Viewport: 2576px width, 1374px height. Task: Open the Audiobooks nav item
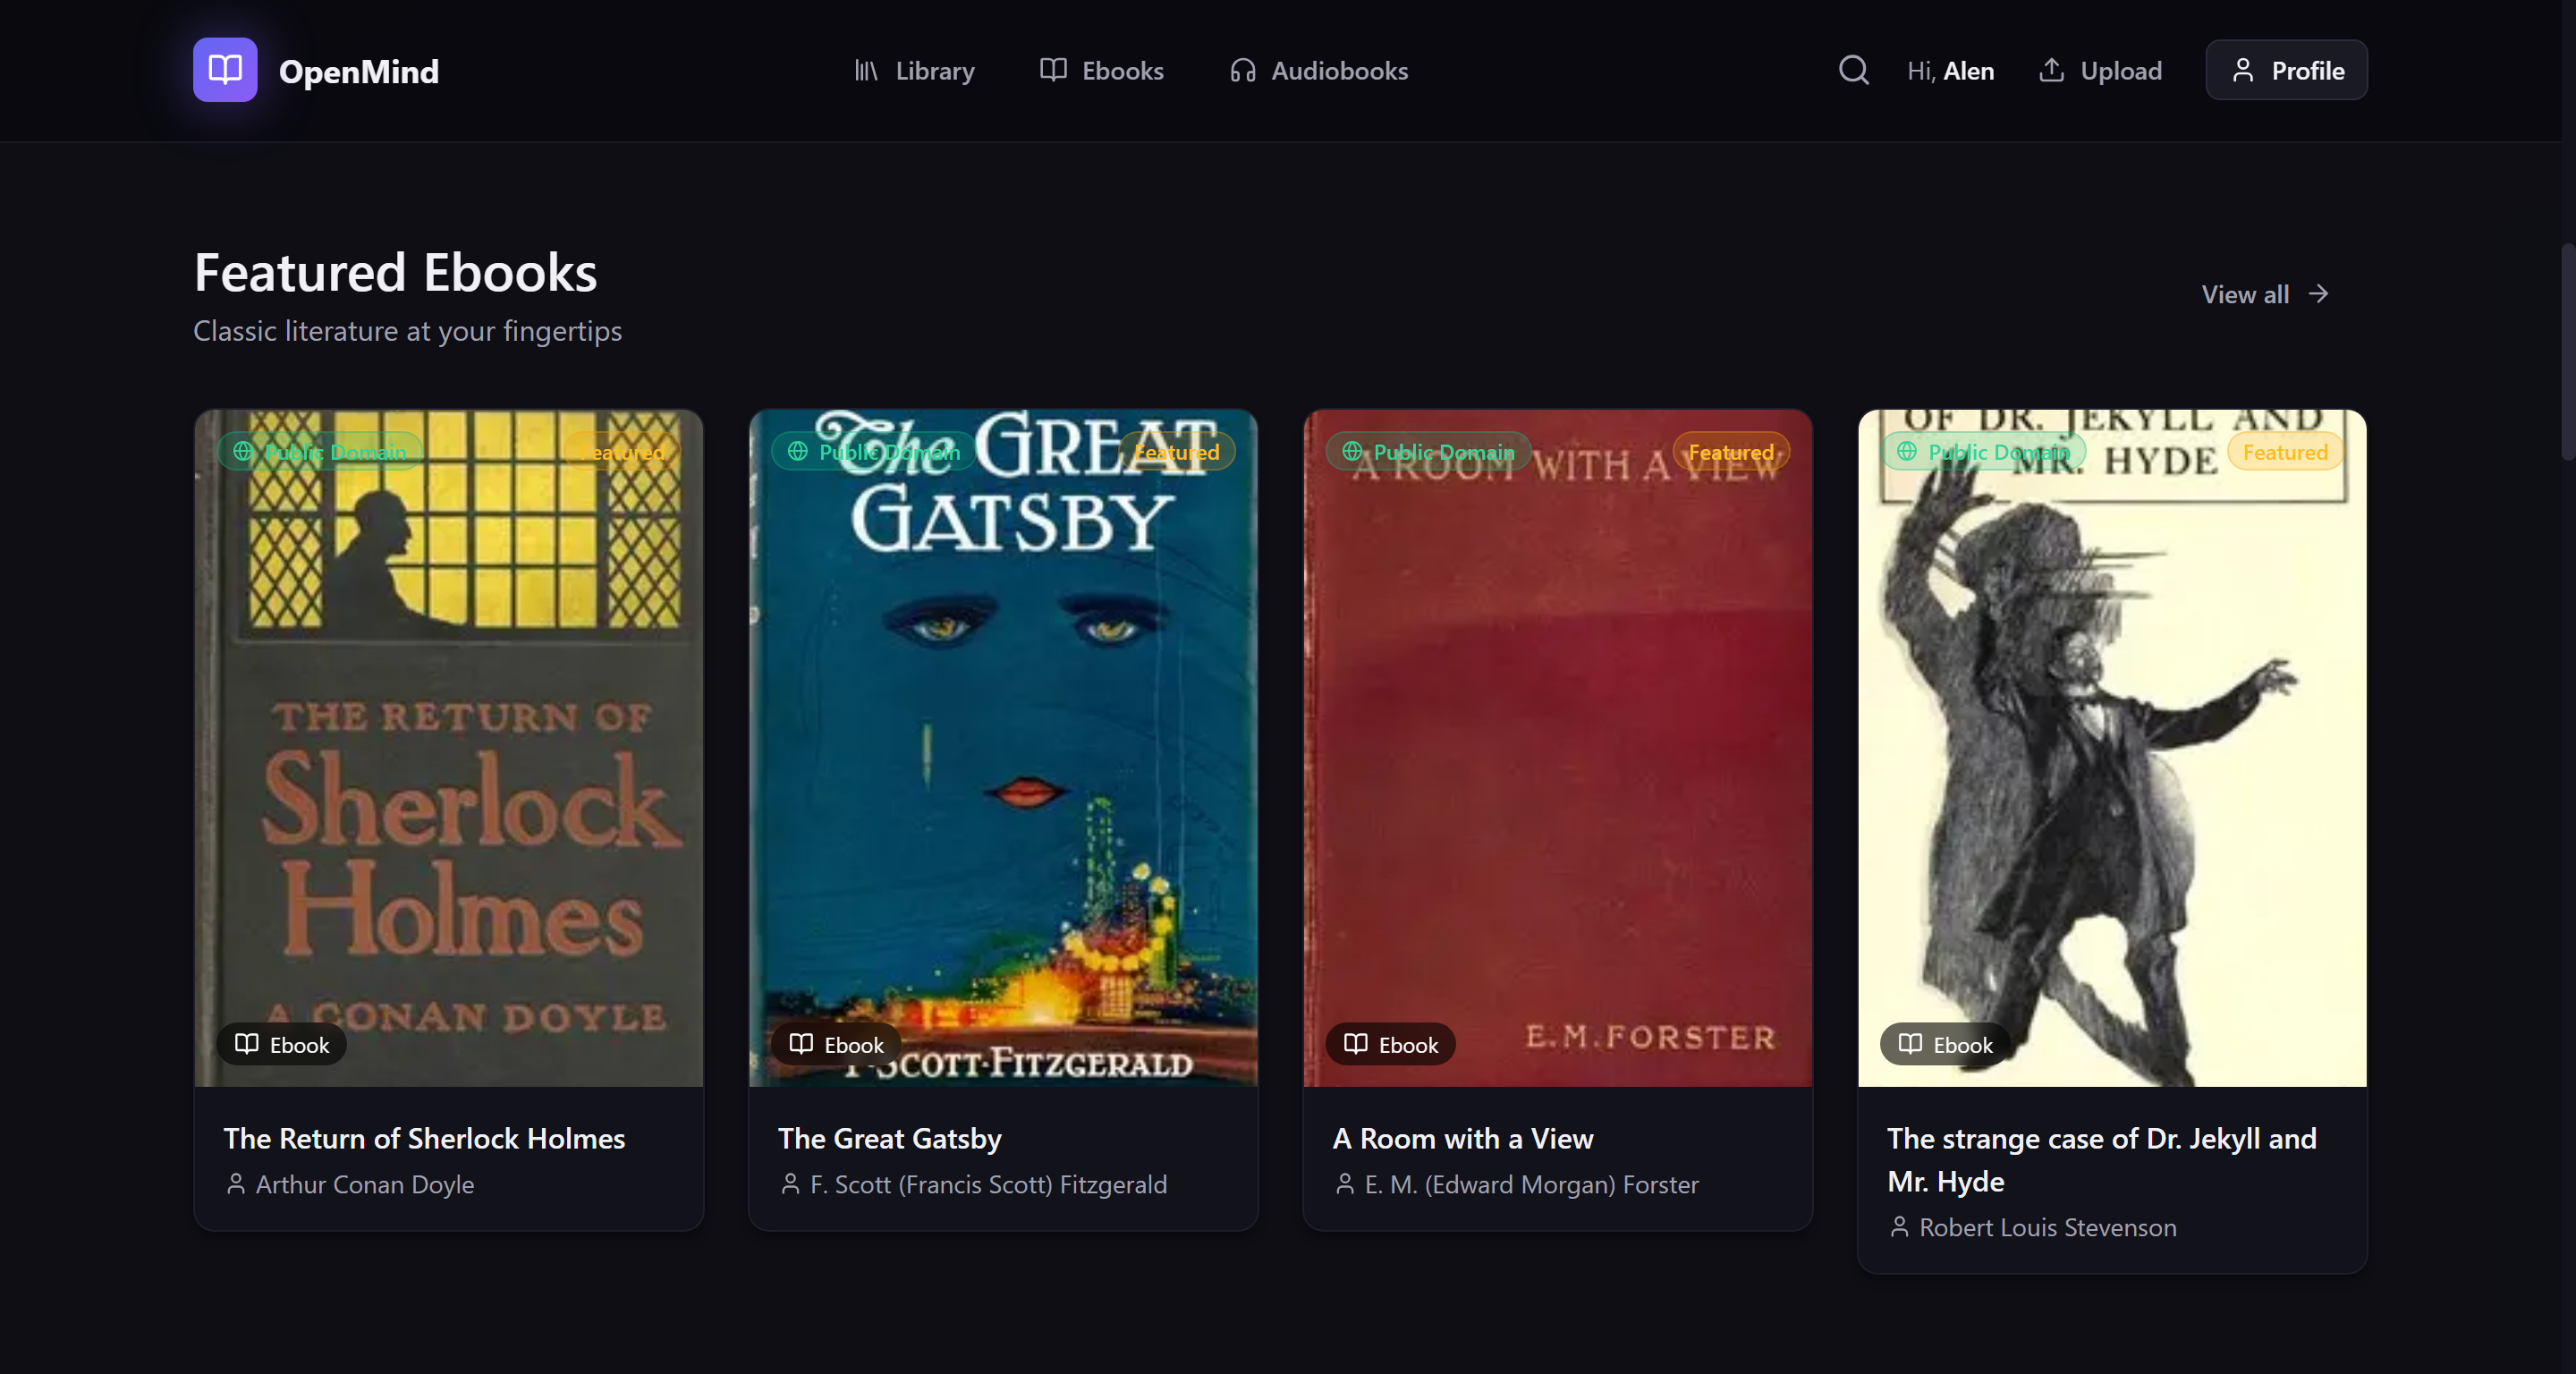click(1318, 71)
